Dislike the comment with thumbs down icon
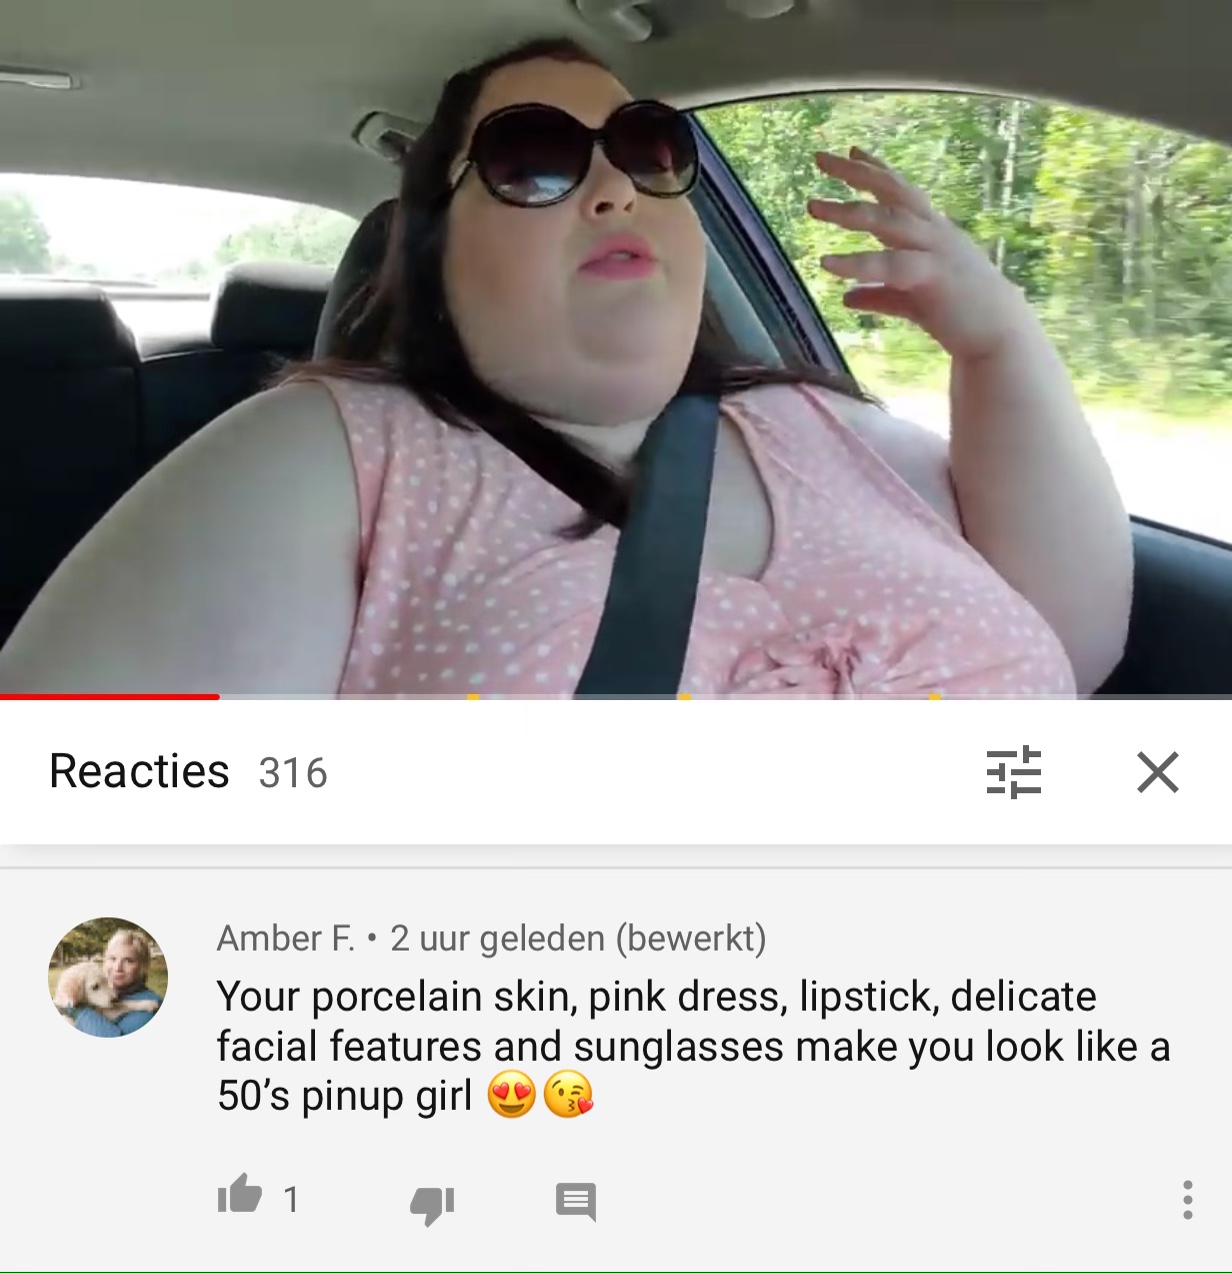This screenshot has width=1232, height=1273. [432, 1203]
